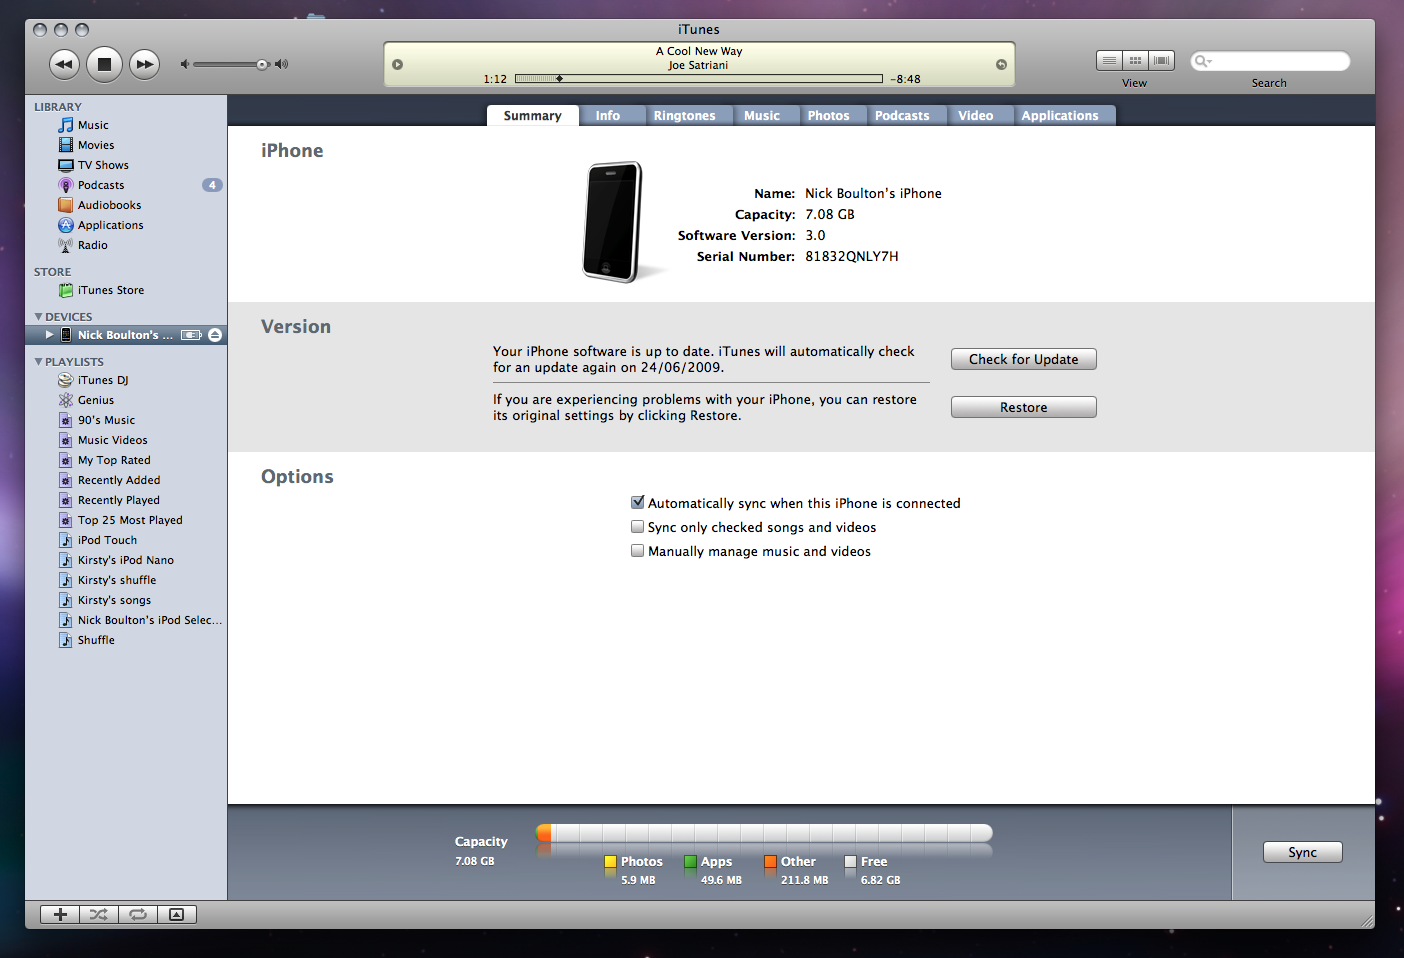This screenshot has width=1404, height=958.
Task: Click the small play arrow in the display
Action: coord(397,64)
